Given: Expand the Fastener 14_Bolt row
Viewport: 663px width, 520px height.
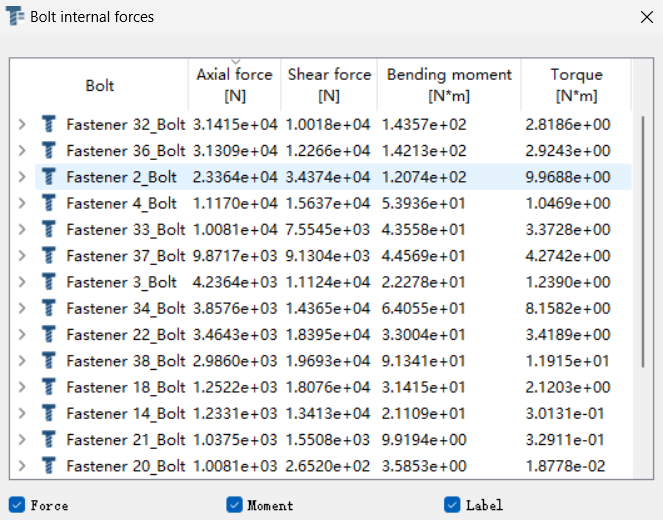Looking at the screenshot, I should tap(22, 413).
